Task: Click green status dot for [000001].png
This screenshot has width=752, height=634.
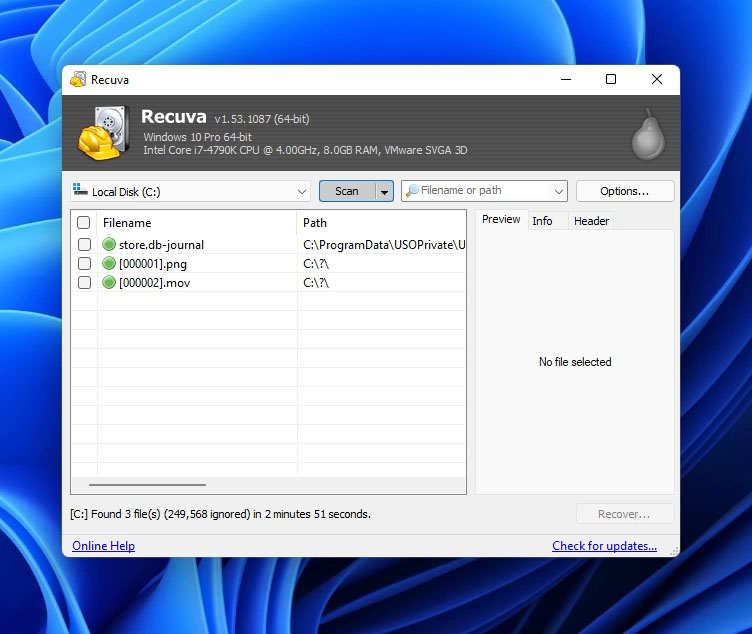Action: click(x=109, y=263)
